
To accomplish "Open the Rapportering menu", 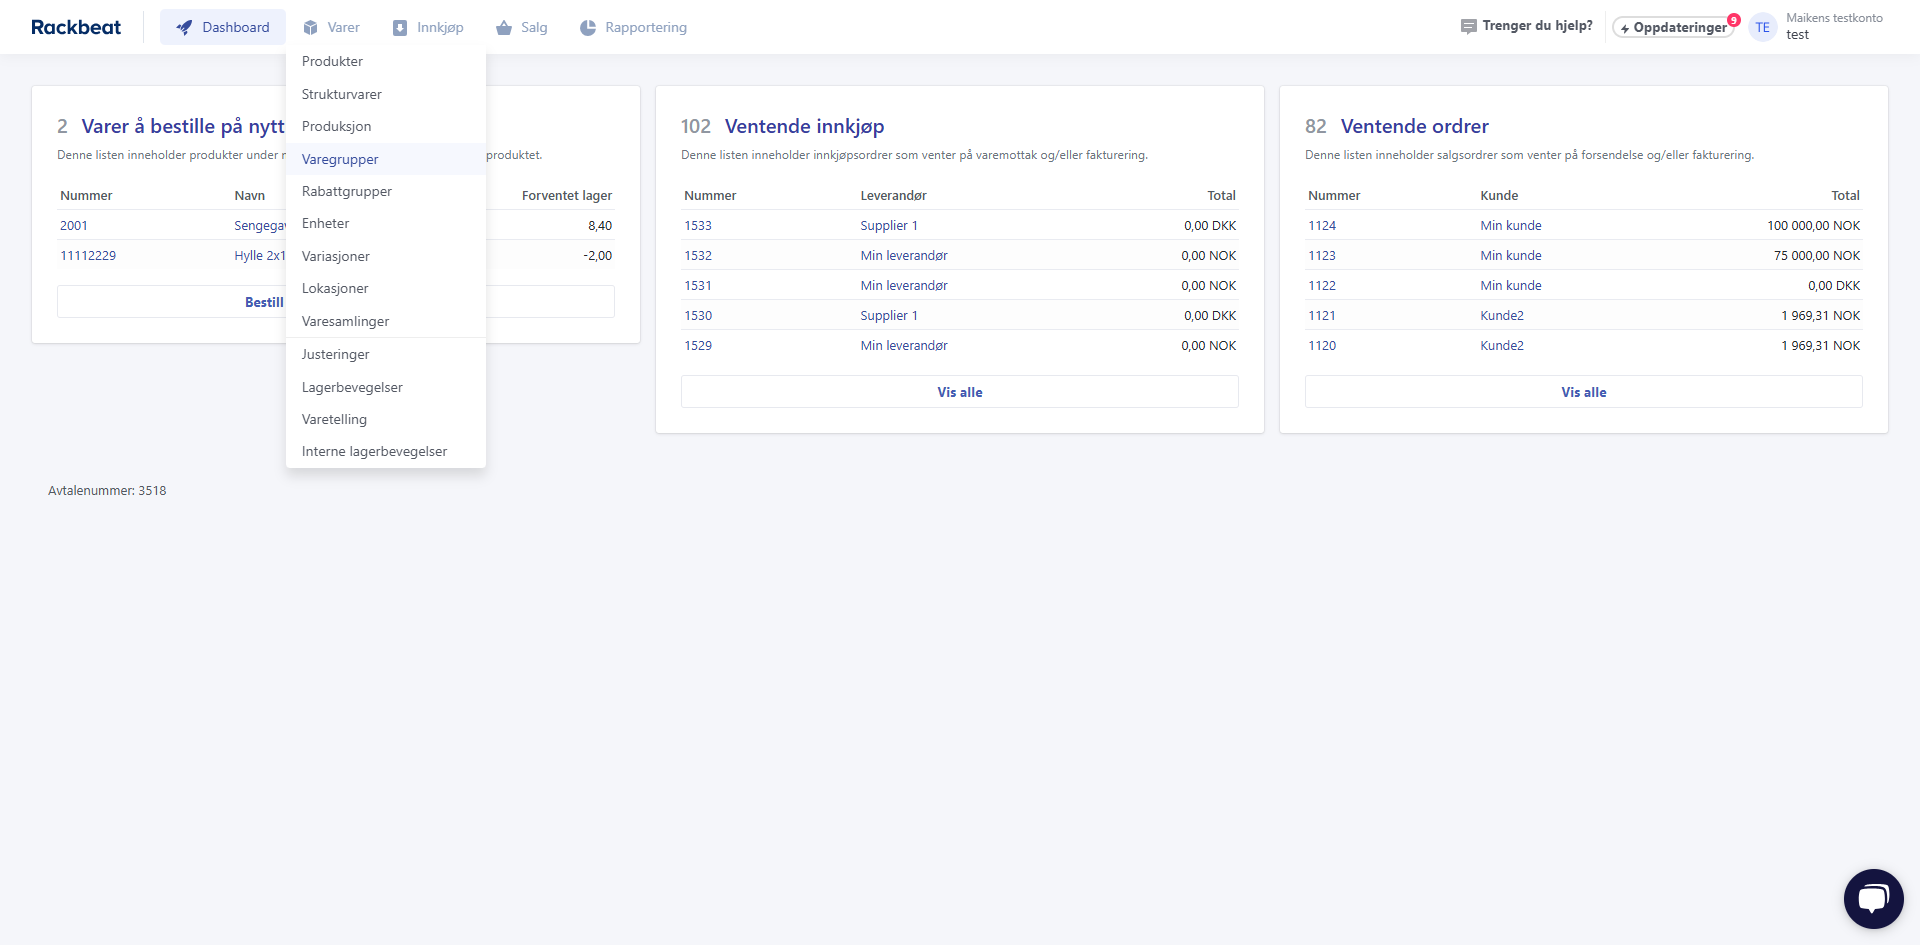I will pyautogui.click(x=634, y=27).
